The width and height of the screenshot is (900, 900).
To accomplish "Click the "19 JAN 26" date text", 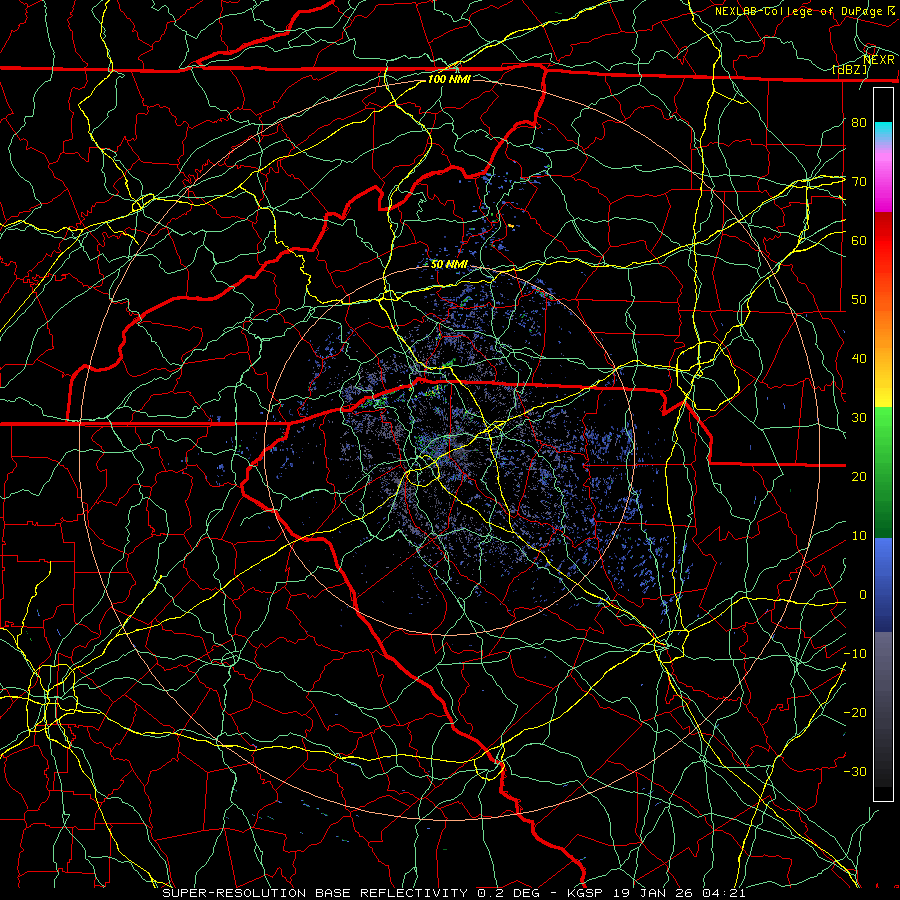I will point(653,893).
